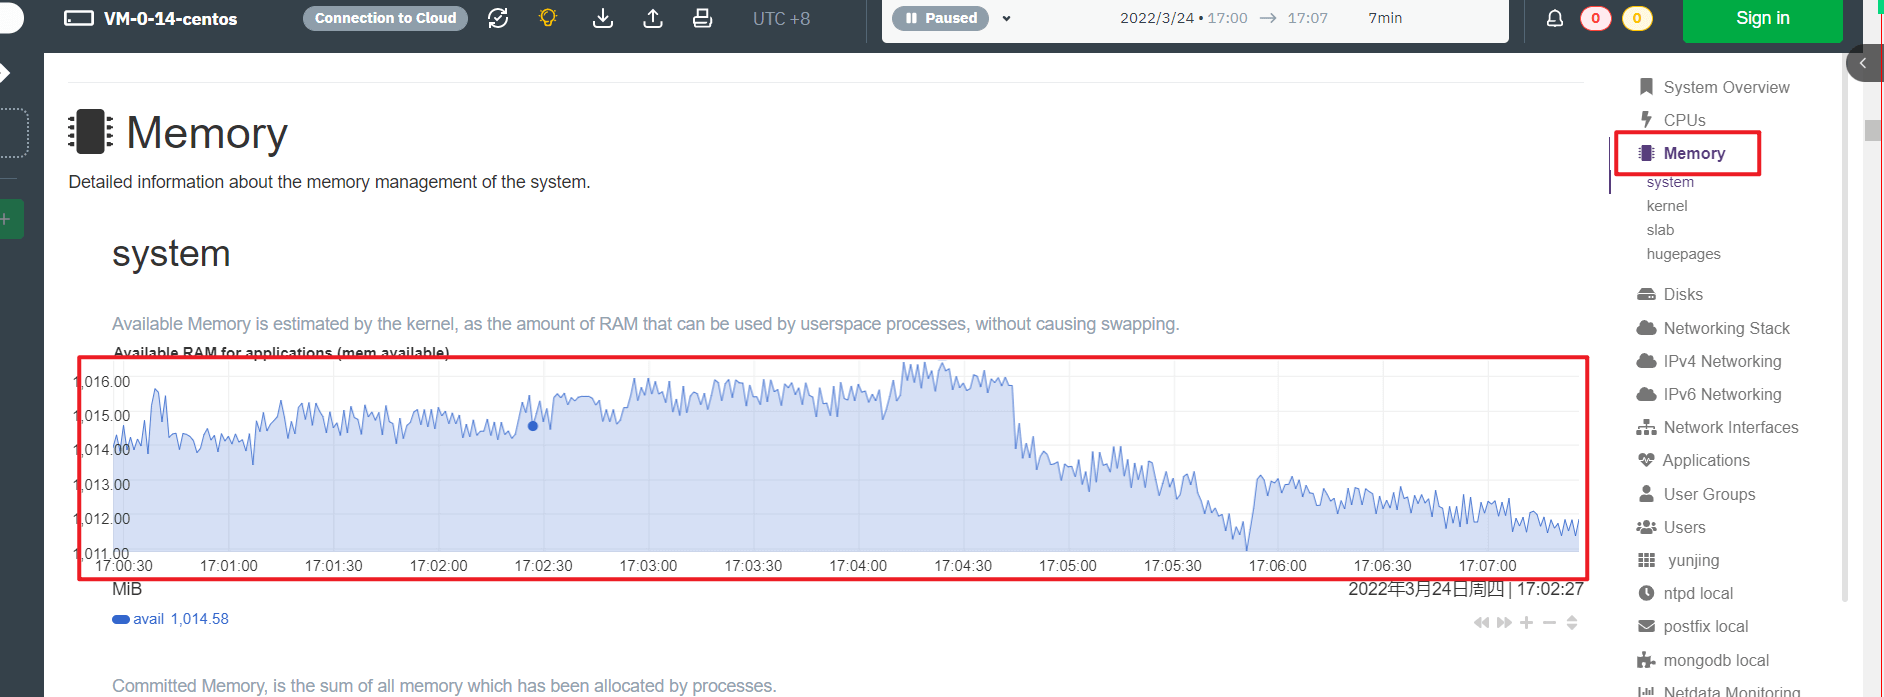Click the green Sign in button
Viewport: 1884px width, 697px height.
click(1762, 18)
